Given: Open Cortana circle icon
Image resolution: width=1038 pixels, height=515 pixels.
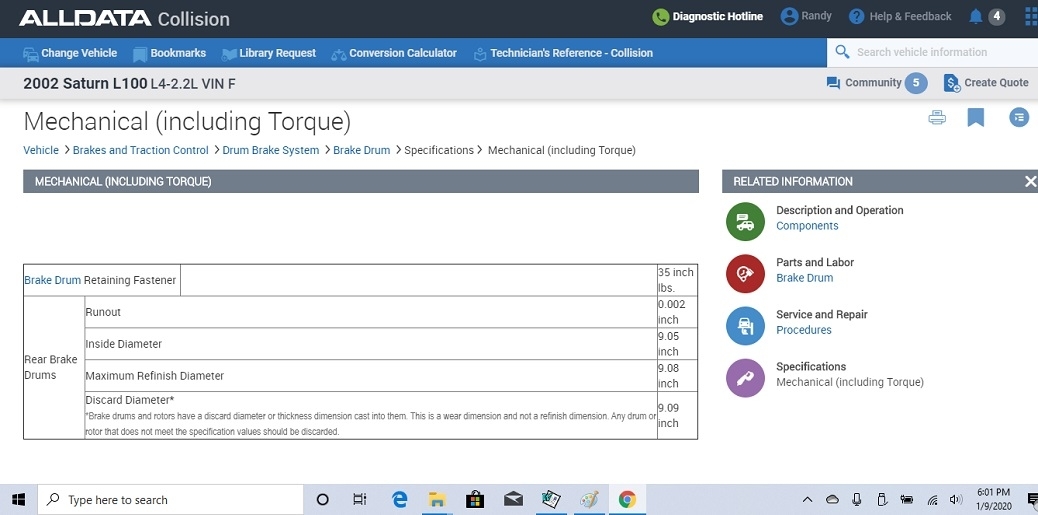Looking at the screenshot, I should [x=322, y=500].
